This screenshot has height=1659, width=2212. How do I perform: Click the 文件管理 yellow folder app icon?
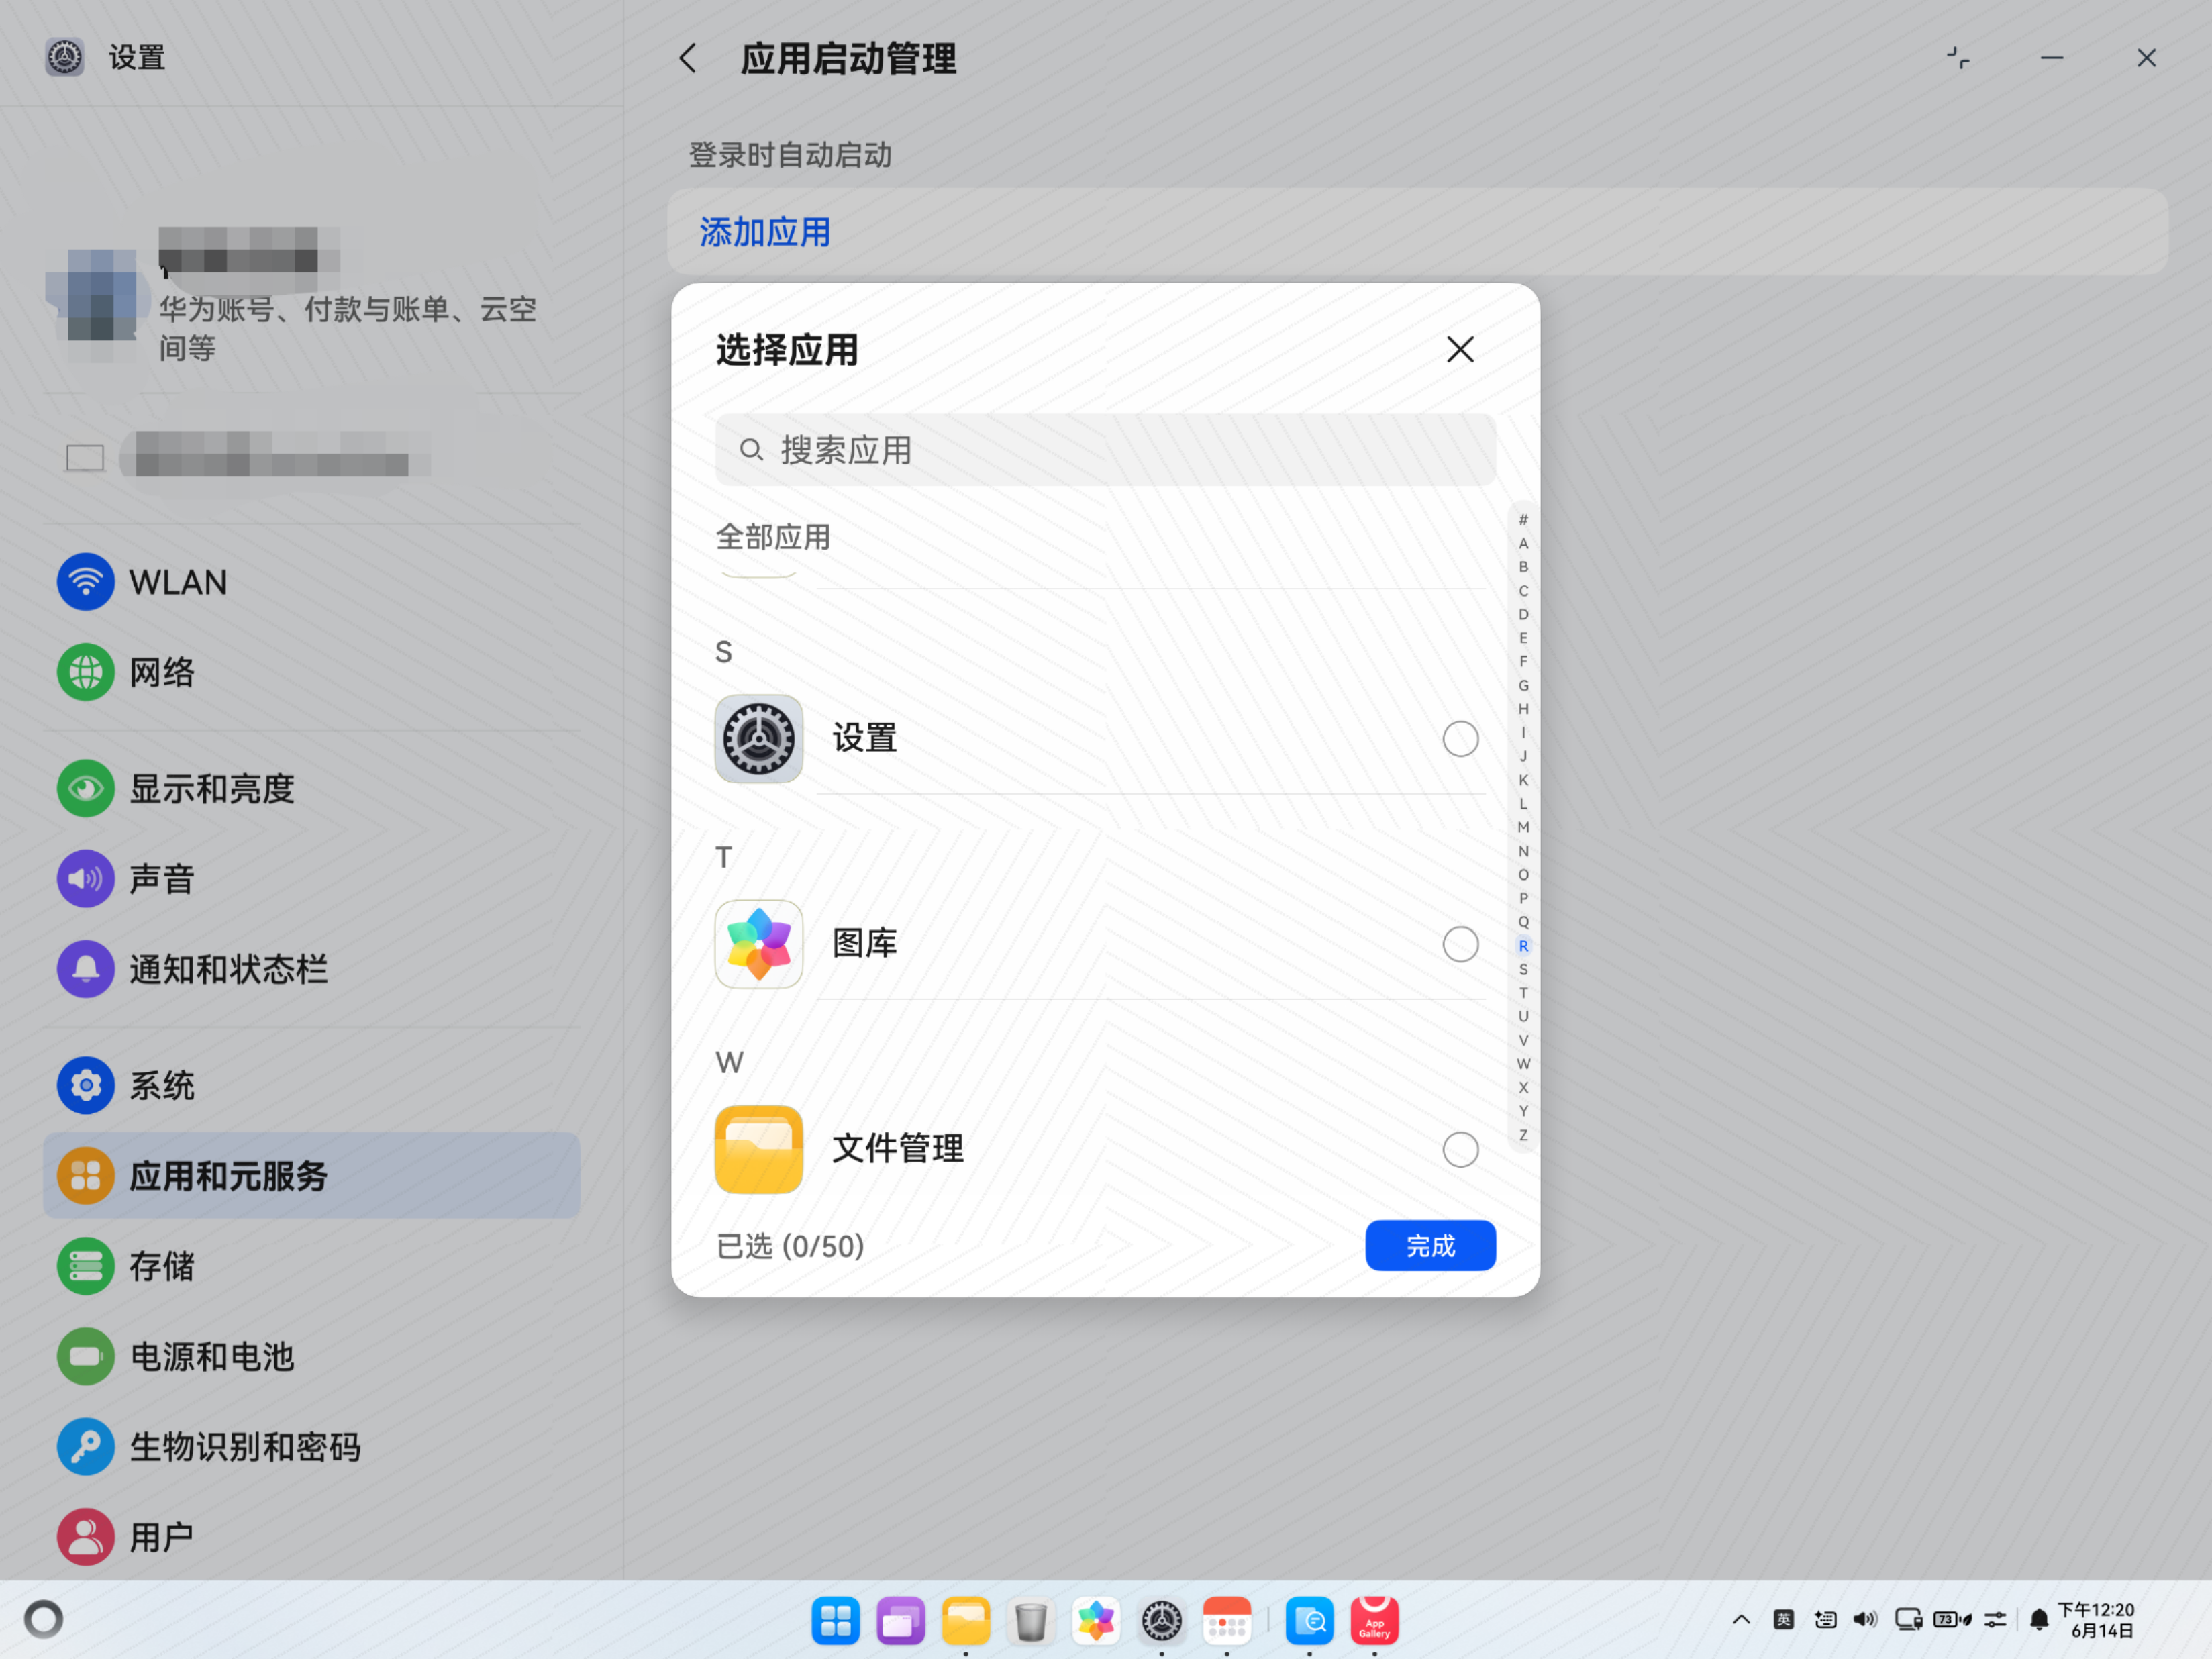click(x=758, y=1149)
